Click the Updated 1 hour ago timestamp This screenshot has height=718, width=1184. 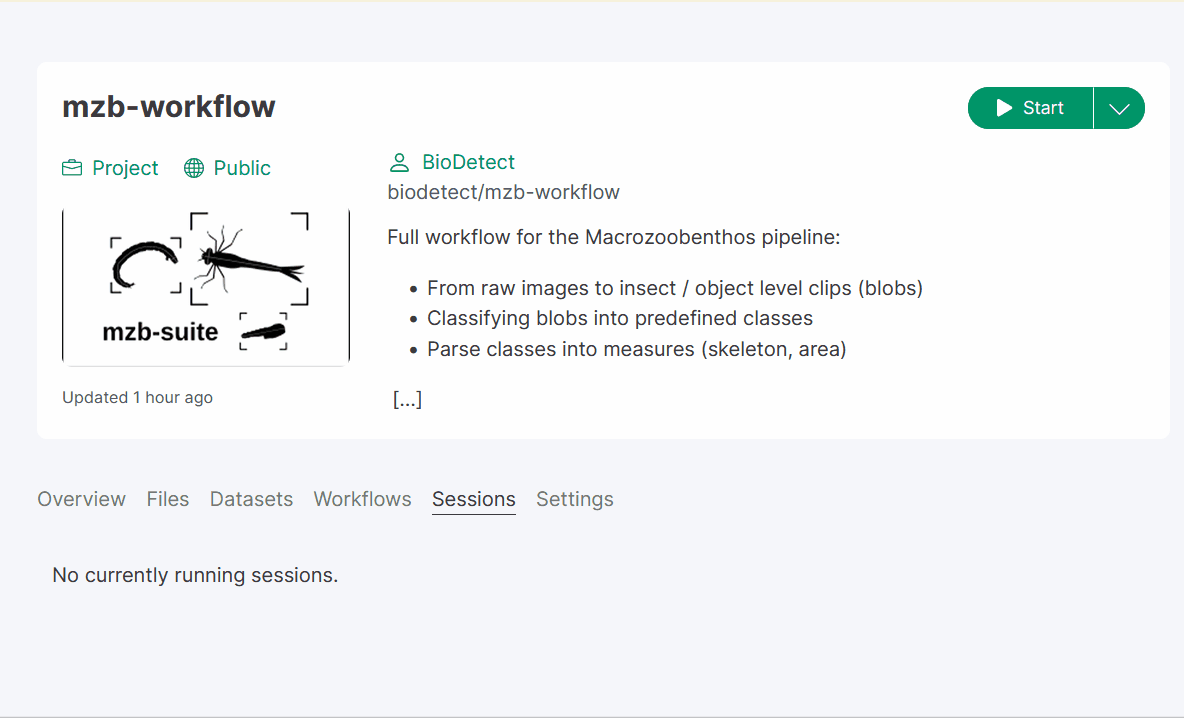click(137, 397)
